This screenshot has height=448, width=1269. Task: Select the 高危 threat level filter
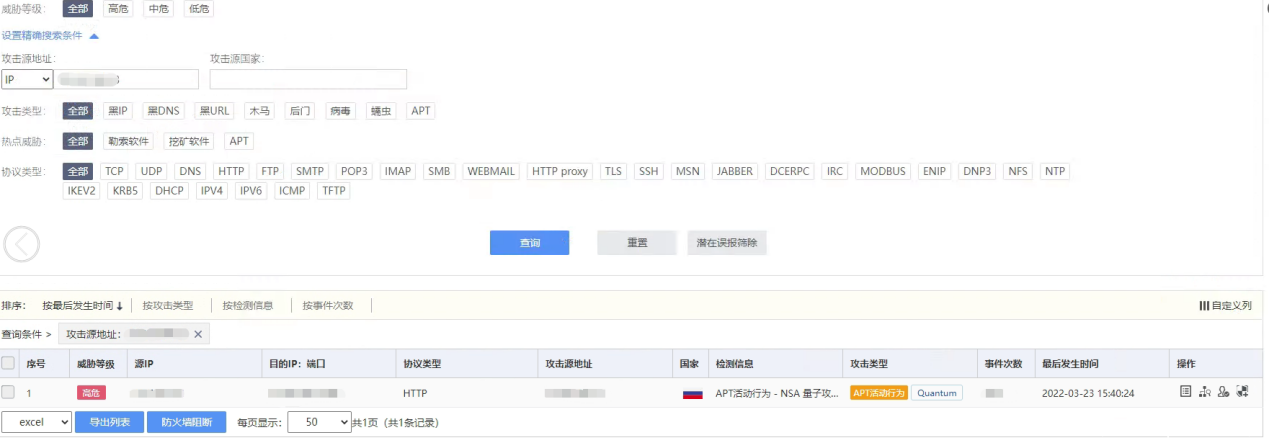click(118, 8)
